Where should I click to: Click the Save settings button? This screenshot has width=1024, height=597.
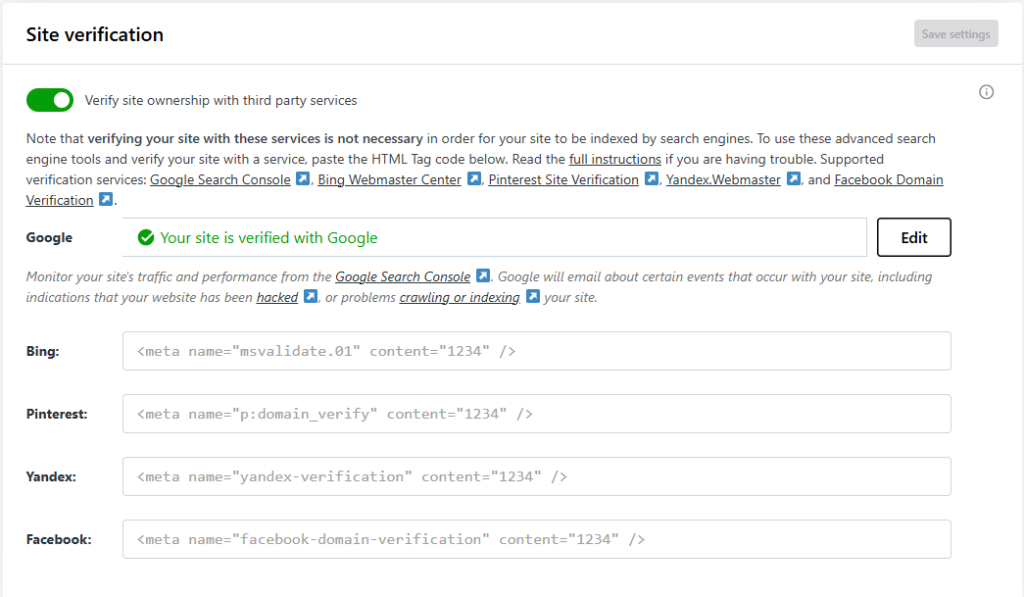pyautogui.click(x=955, y=34)
